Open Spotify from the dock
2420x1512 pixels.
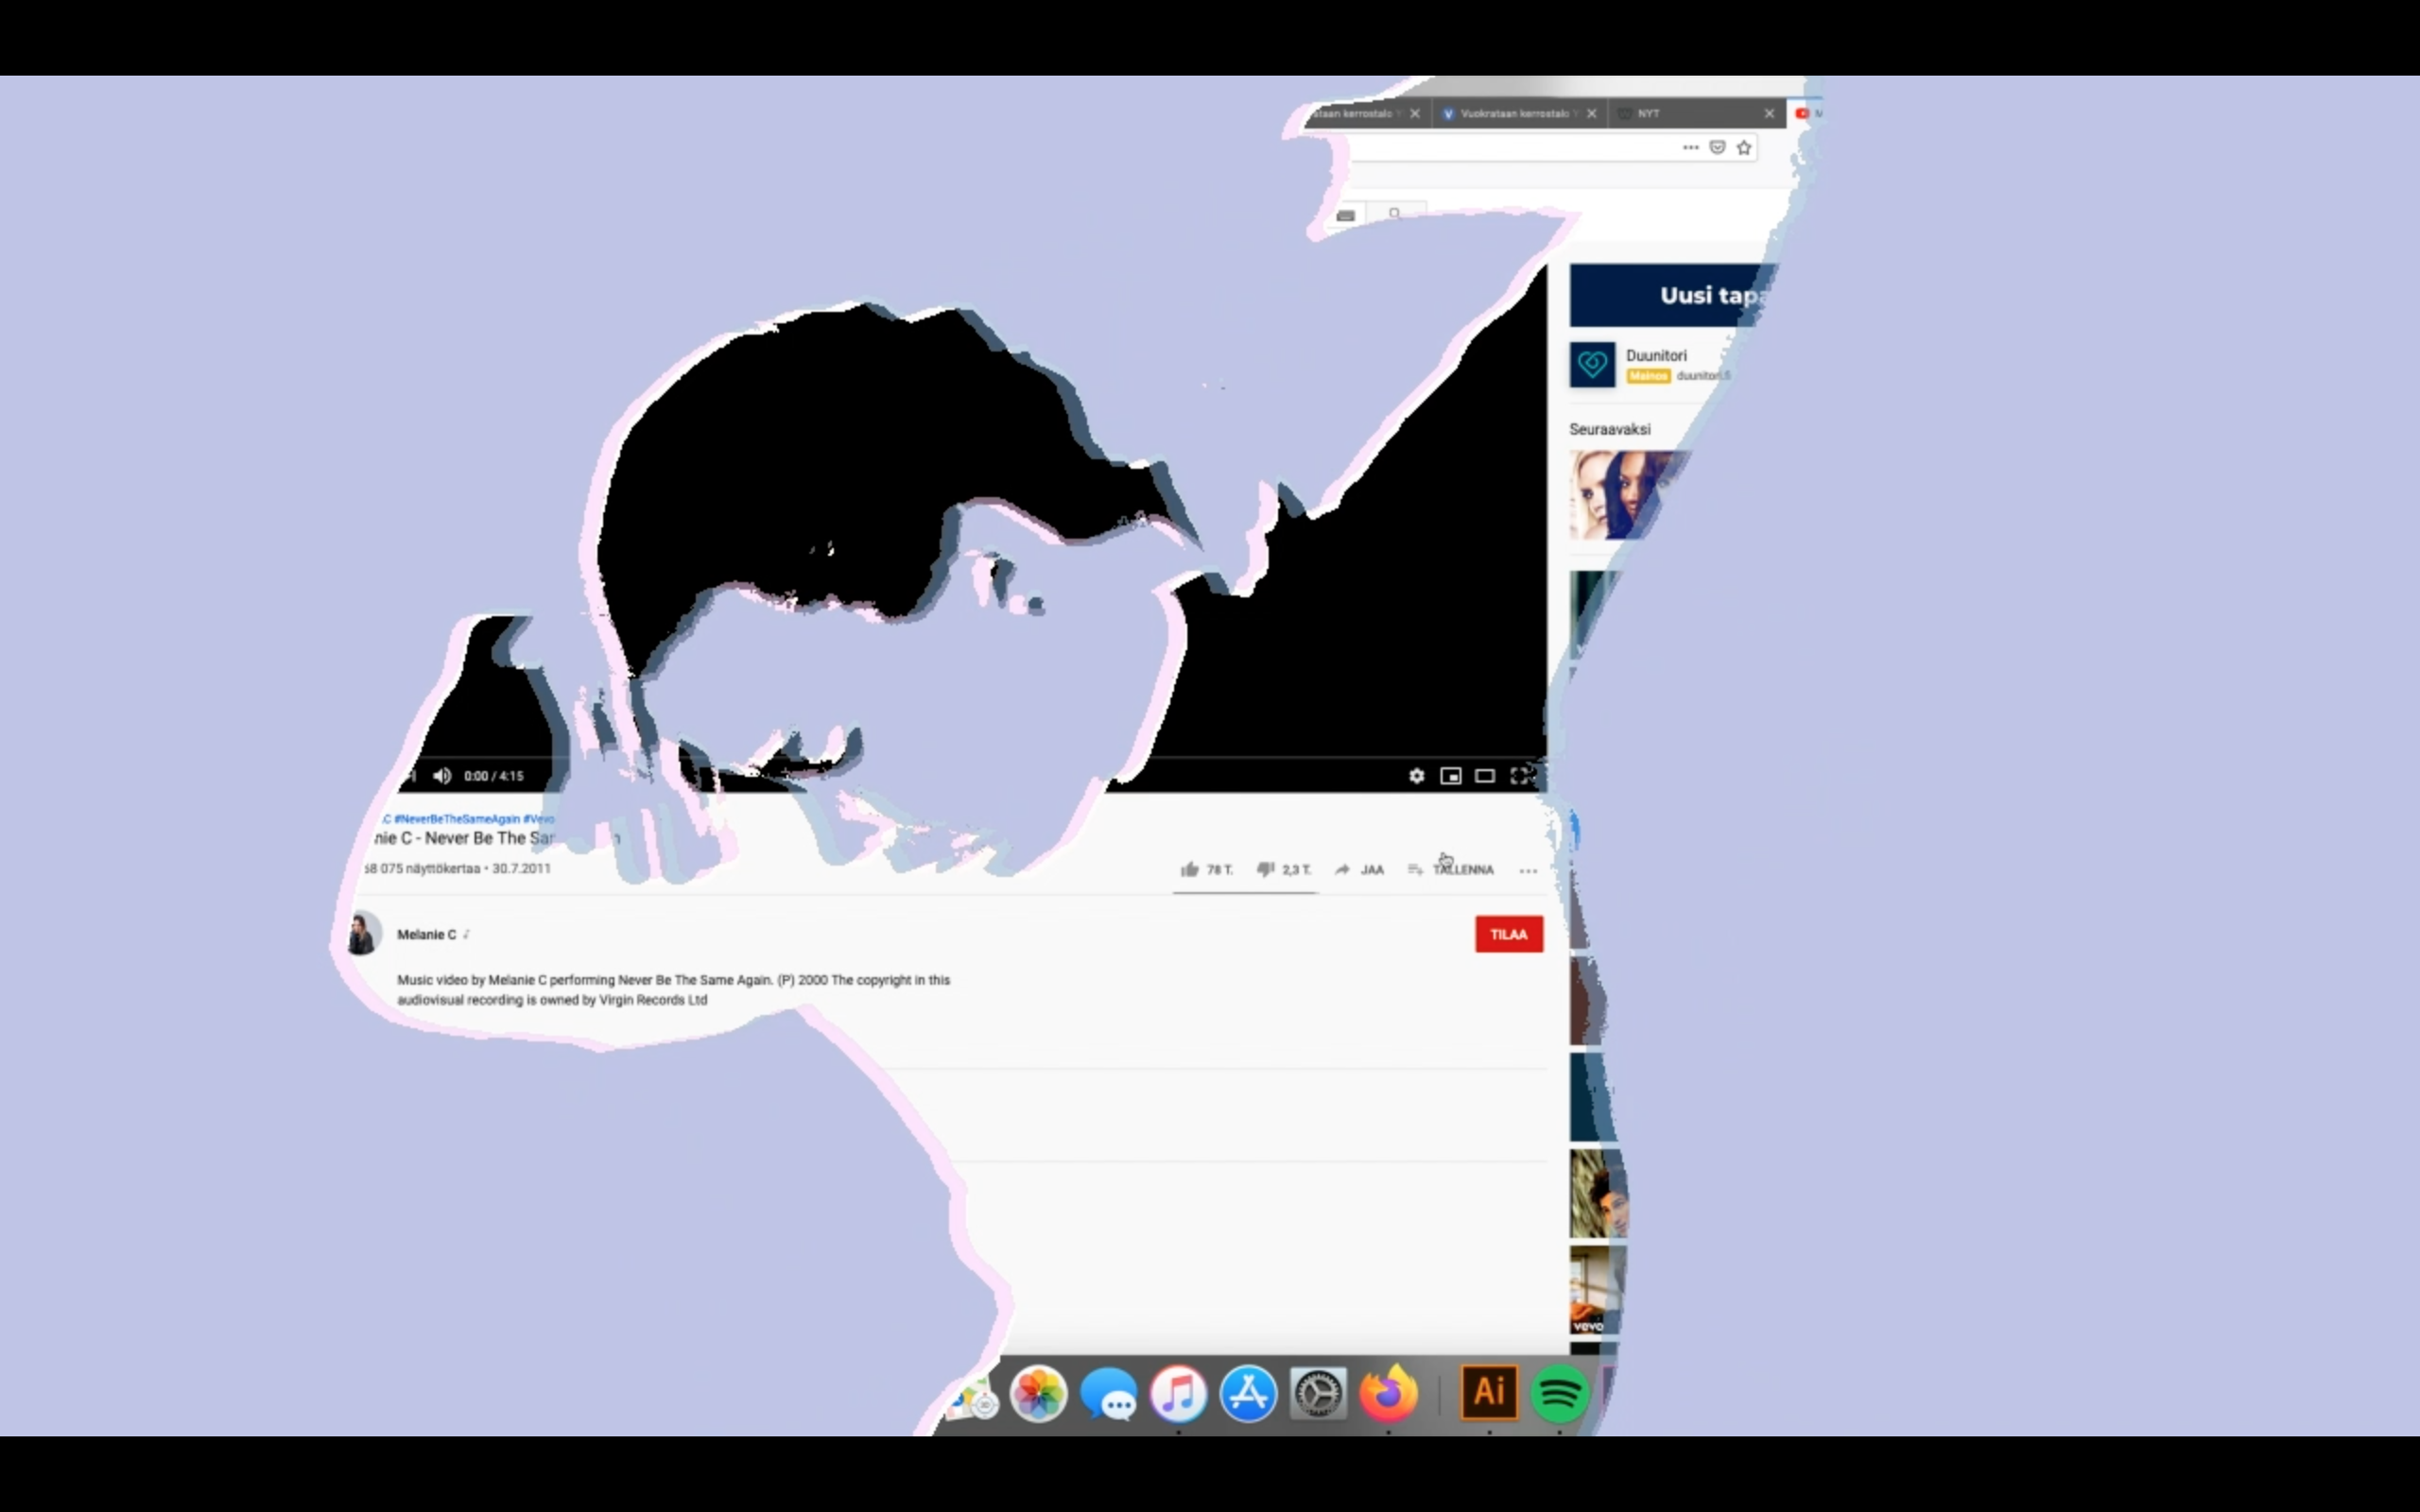click(1558, 1393)
